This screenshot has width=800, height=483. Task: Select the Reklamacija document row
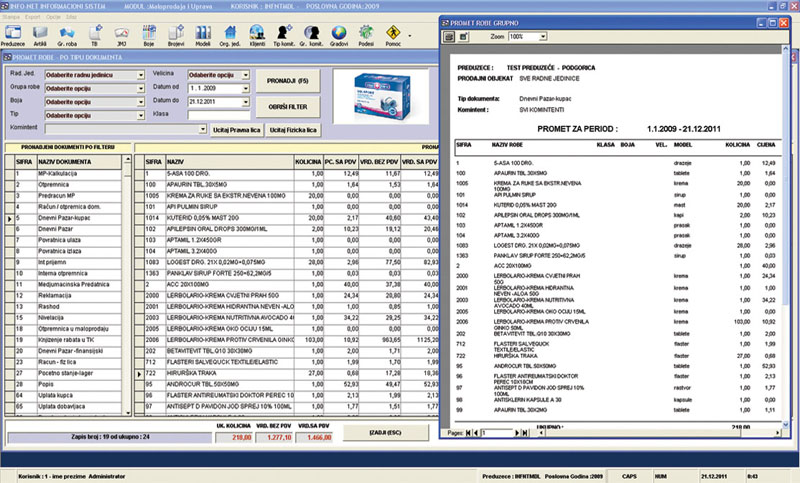pyautogui.click(x=68, y=295)
